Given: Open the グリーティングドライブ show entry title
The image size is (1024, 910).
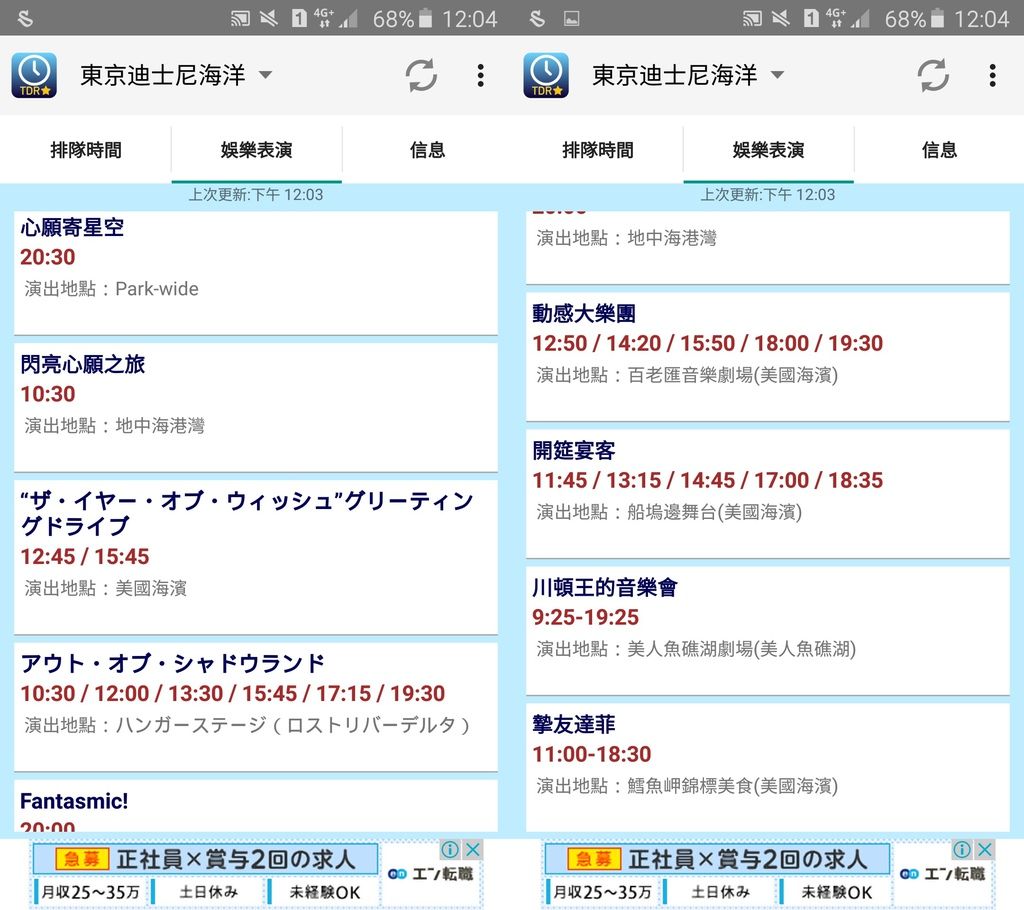Looking at the screenshot, I should [x=247, y=513].
